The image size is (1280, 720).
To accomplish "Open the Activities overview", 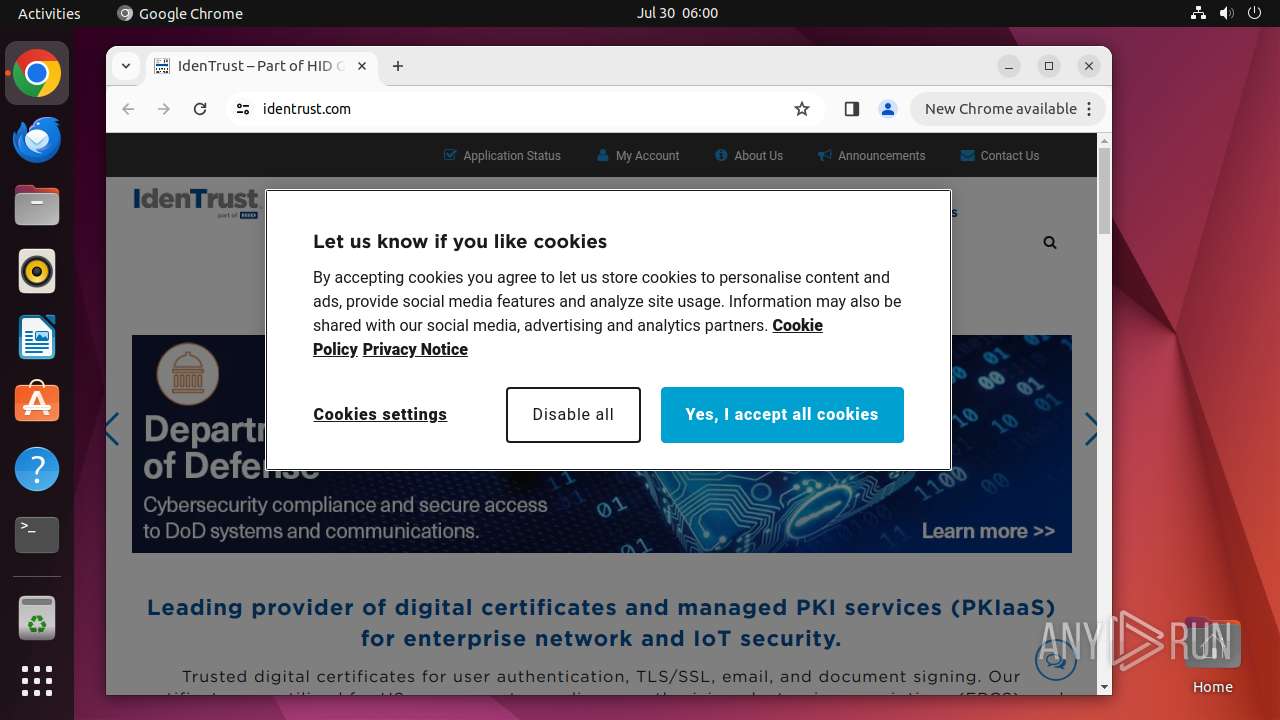I will click(x=49, y=13).
